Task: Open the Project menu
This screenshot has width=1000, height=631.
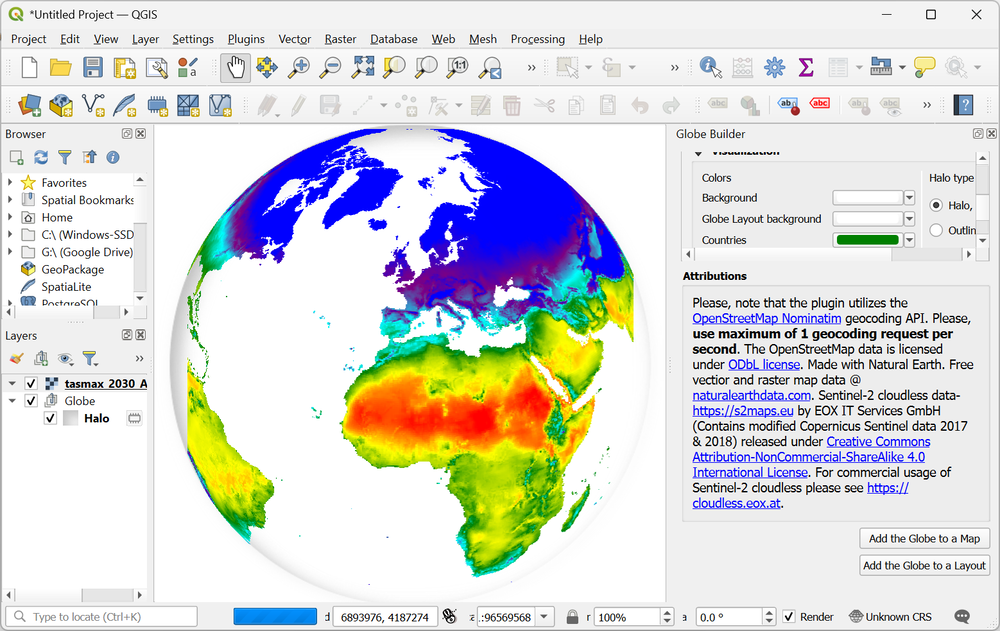Action: 29,39
